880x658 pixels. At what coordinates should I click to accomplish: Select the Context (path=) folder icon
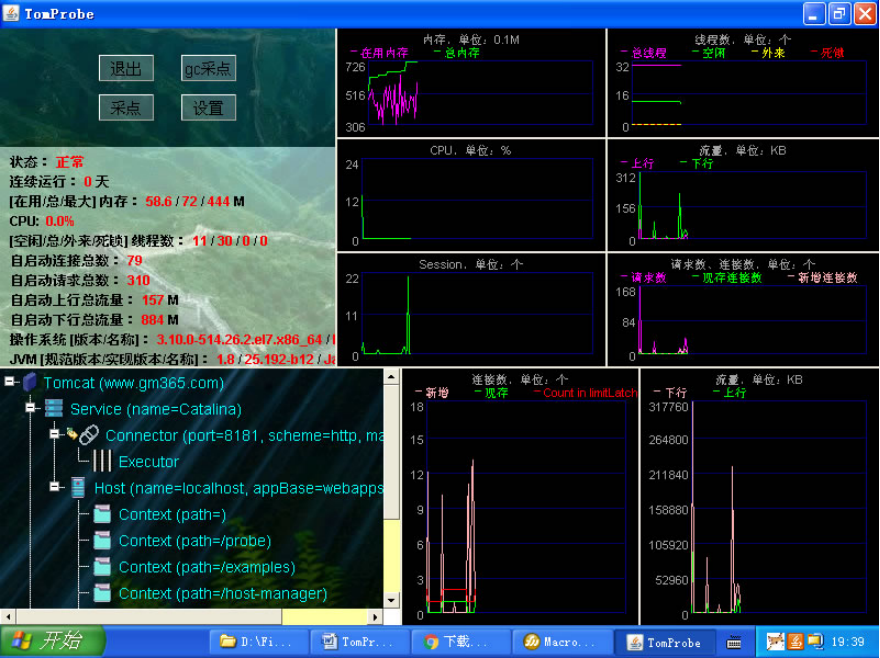point(102,514)
